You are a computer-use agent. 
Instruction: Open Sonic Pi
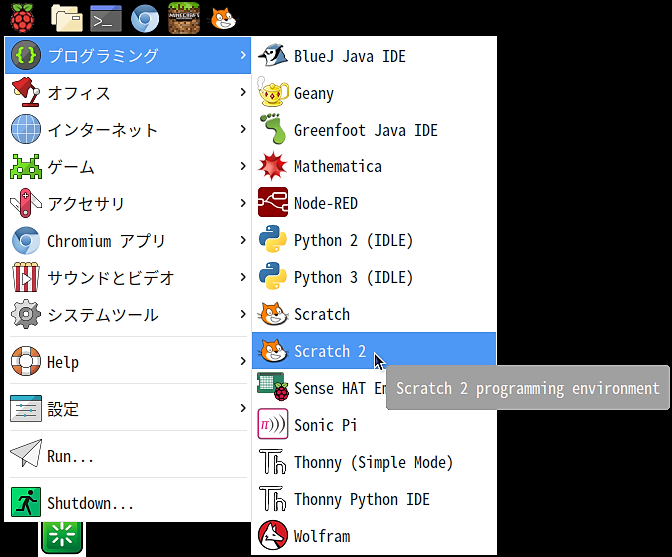[374, 425]
